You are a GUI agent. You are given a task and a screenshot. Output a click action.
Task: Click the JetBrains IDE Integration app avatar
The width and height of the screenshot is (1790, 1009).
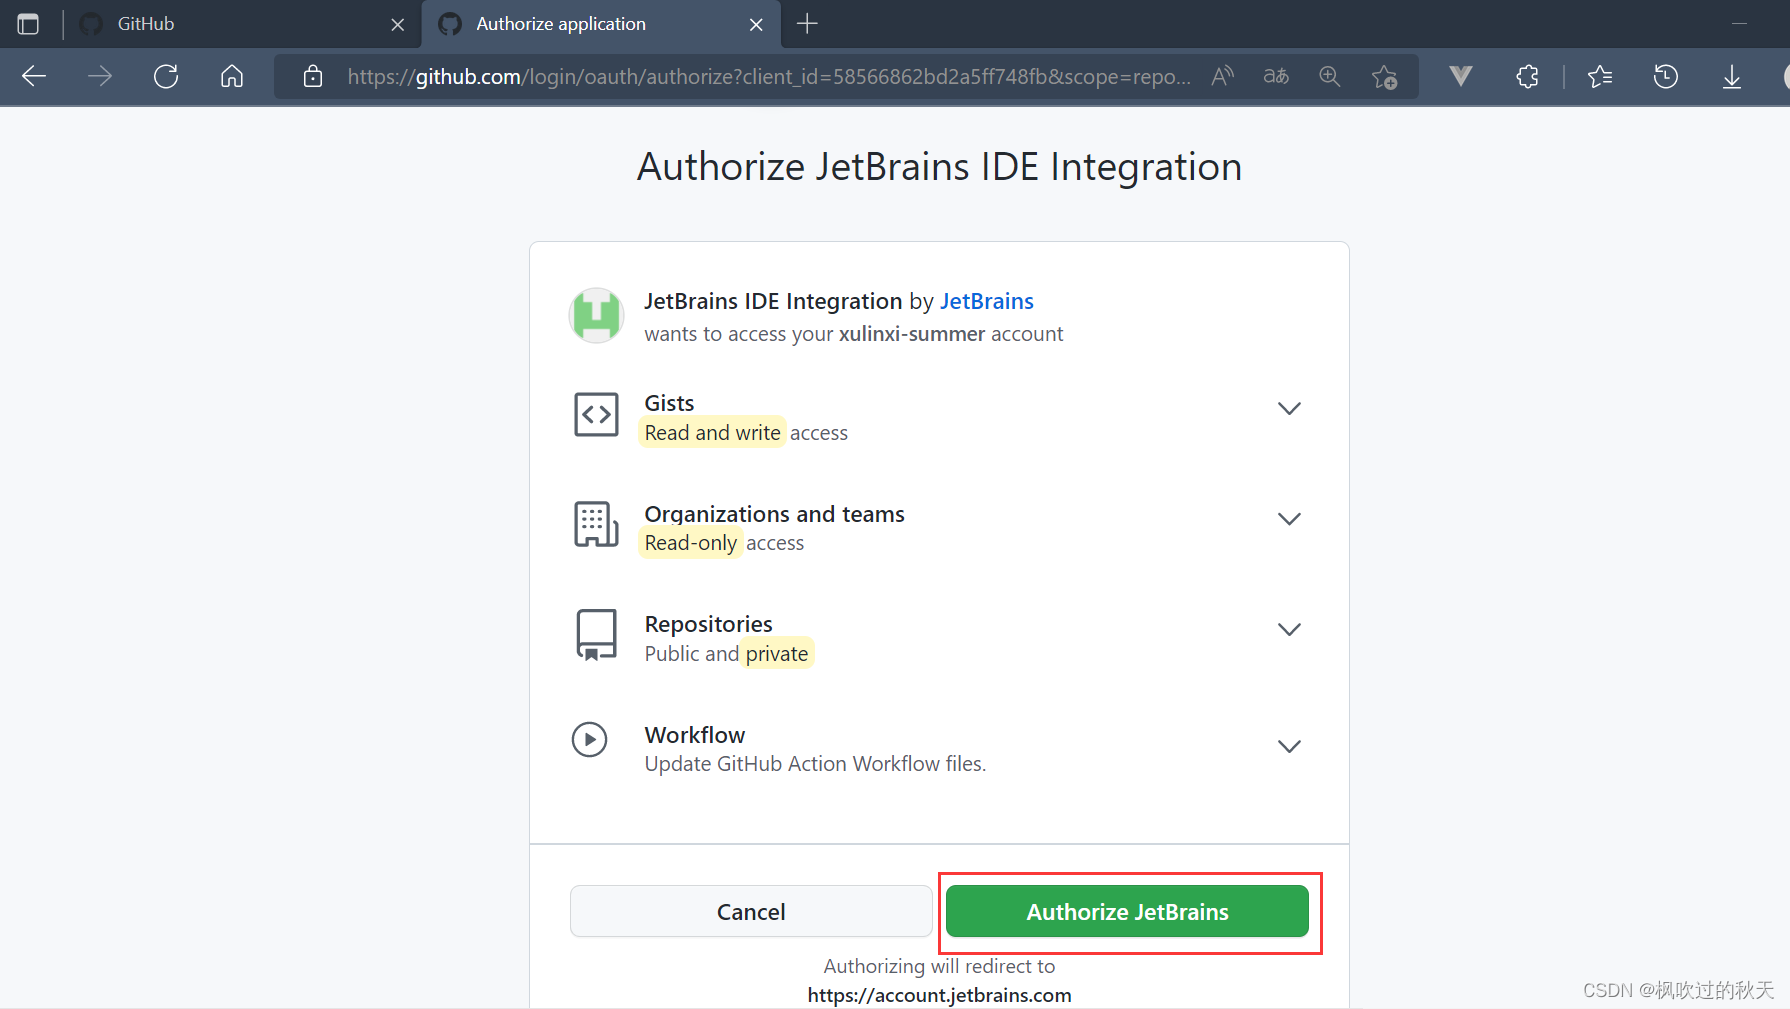pos(596,316)
